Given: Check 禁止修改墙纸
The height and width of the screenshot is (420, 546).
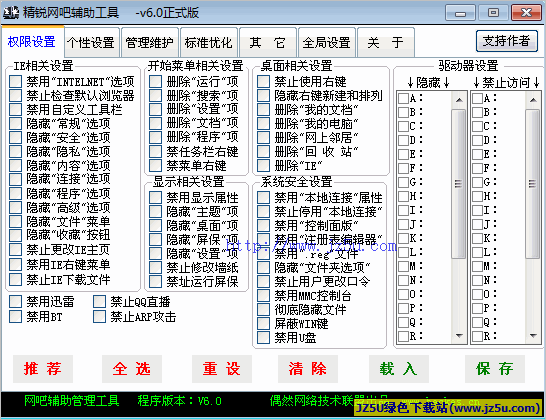Looking at the screenshot, I should [x=155, y=267].
